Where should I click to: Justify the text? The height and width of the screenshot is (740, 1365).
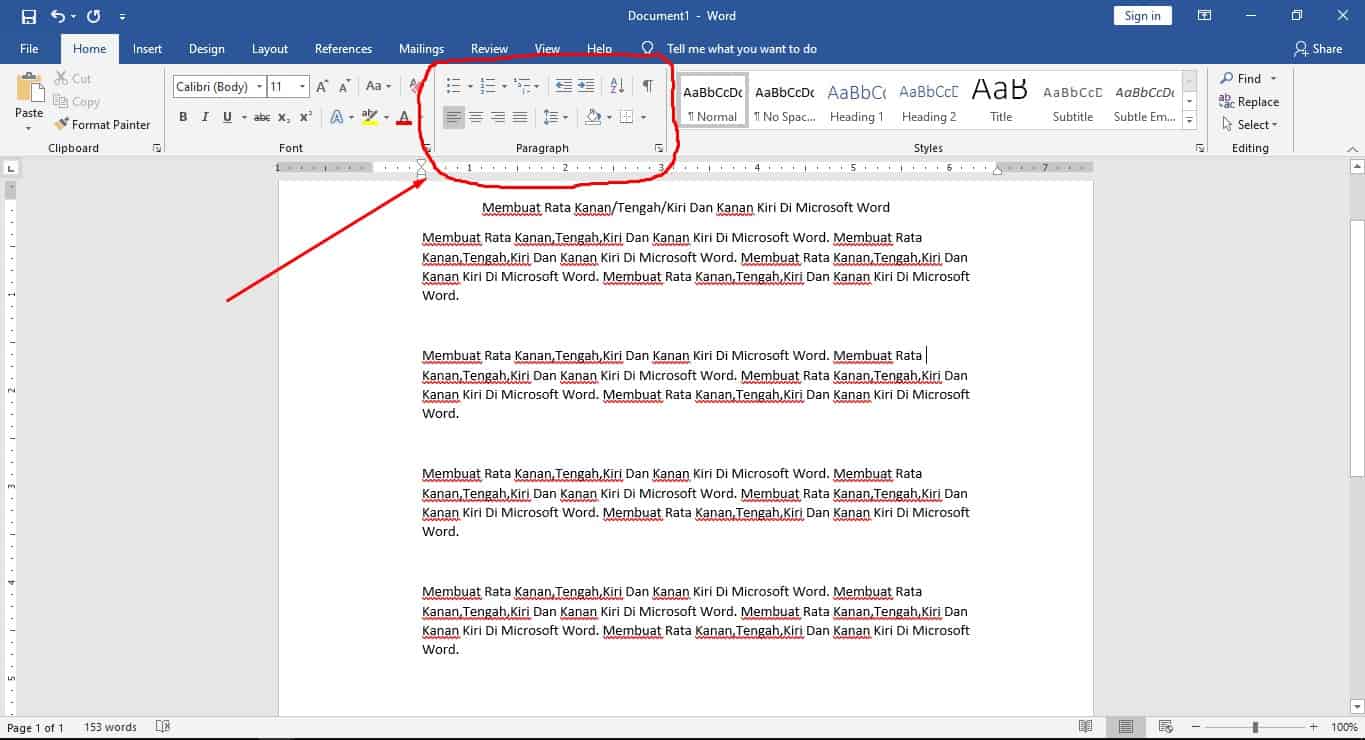[x=520, y=117]
